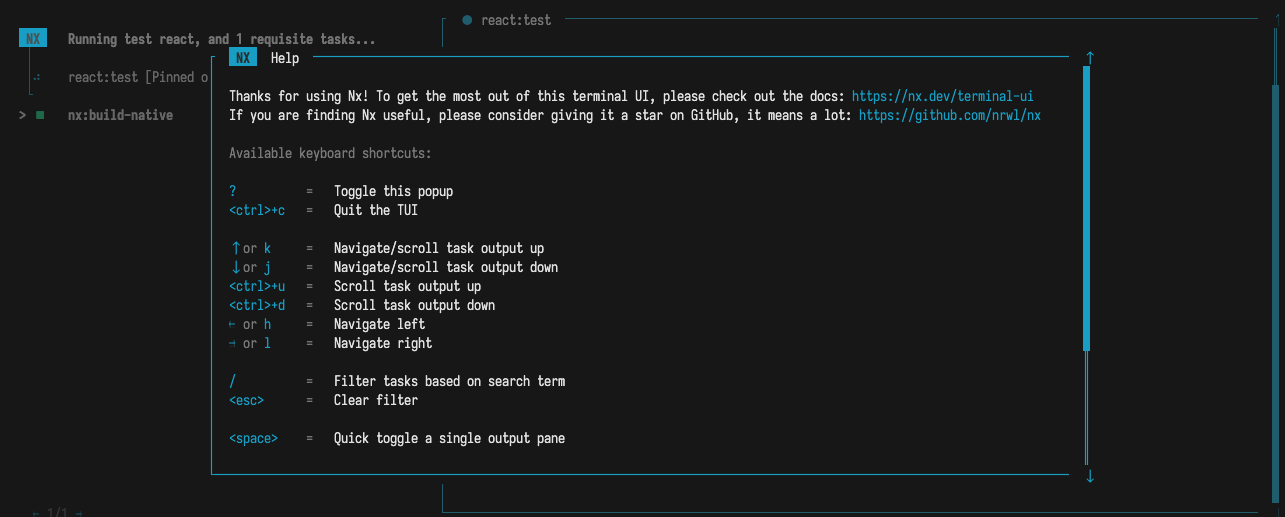
Task: Click the react:test output pane title
Action: click(x=516, y=20)
